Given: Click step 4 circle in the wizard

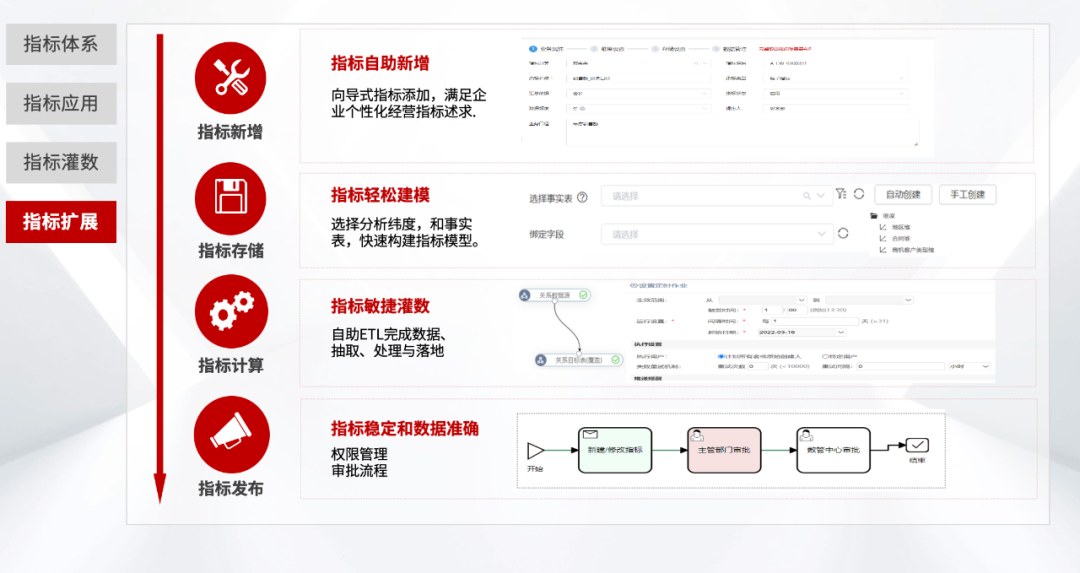Looking at the screenshot, I should coord(716,49).
